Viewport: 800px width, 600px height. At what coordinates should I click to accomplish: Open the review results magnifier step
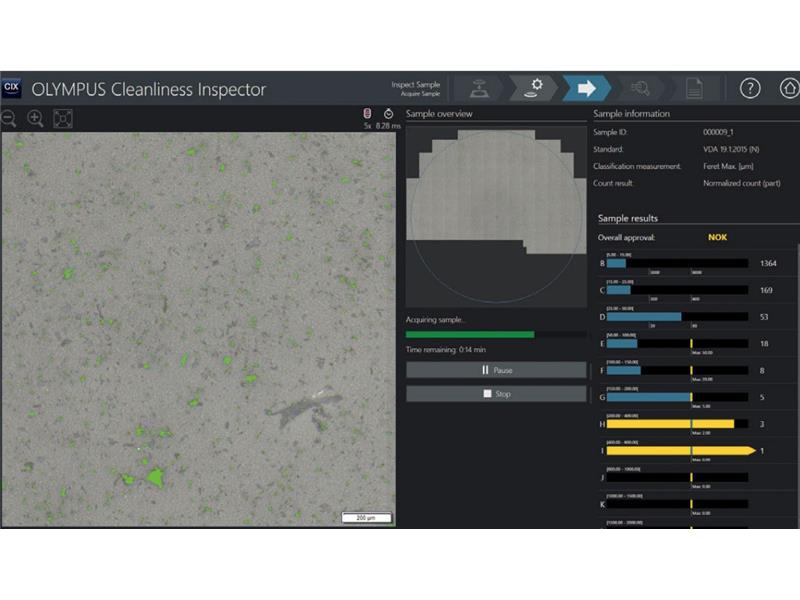(640, 88)
